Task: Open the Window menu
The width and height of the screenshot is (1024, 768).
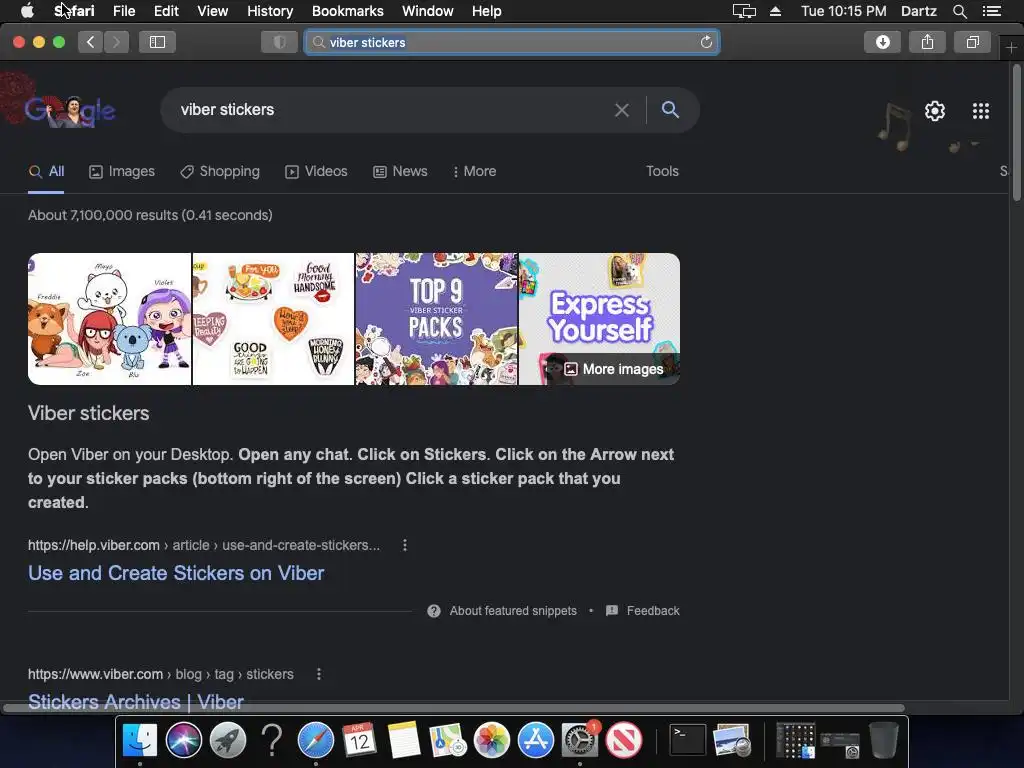Action: [x=428, y=11]
